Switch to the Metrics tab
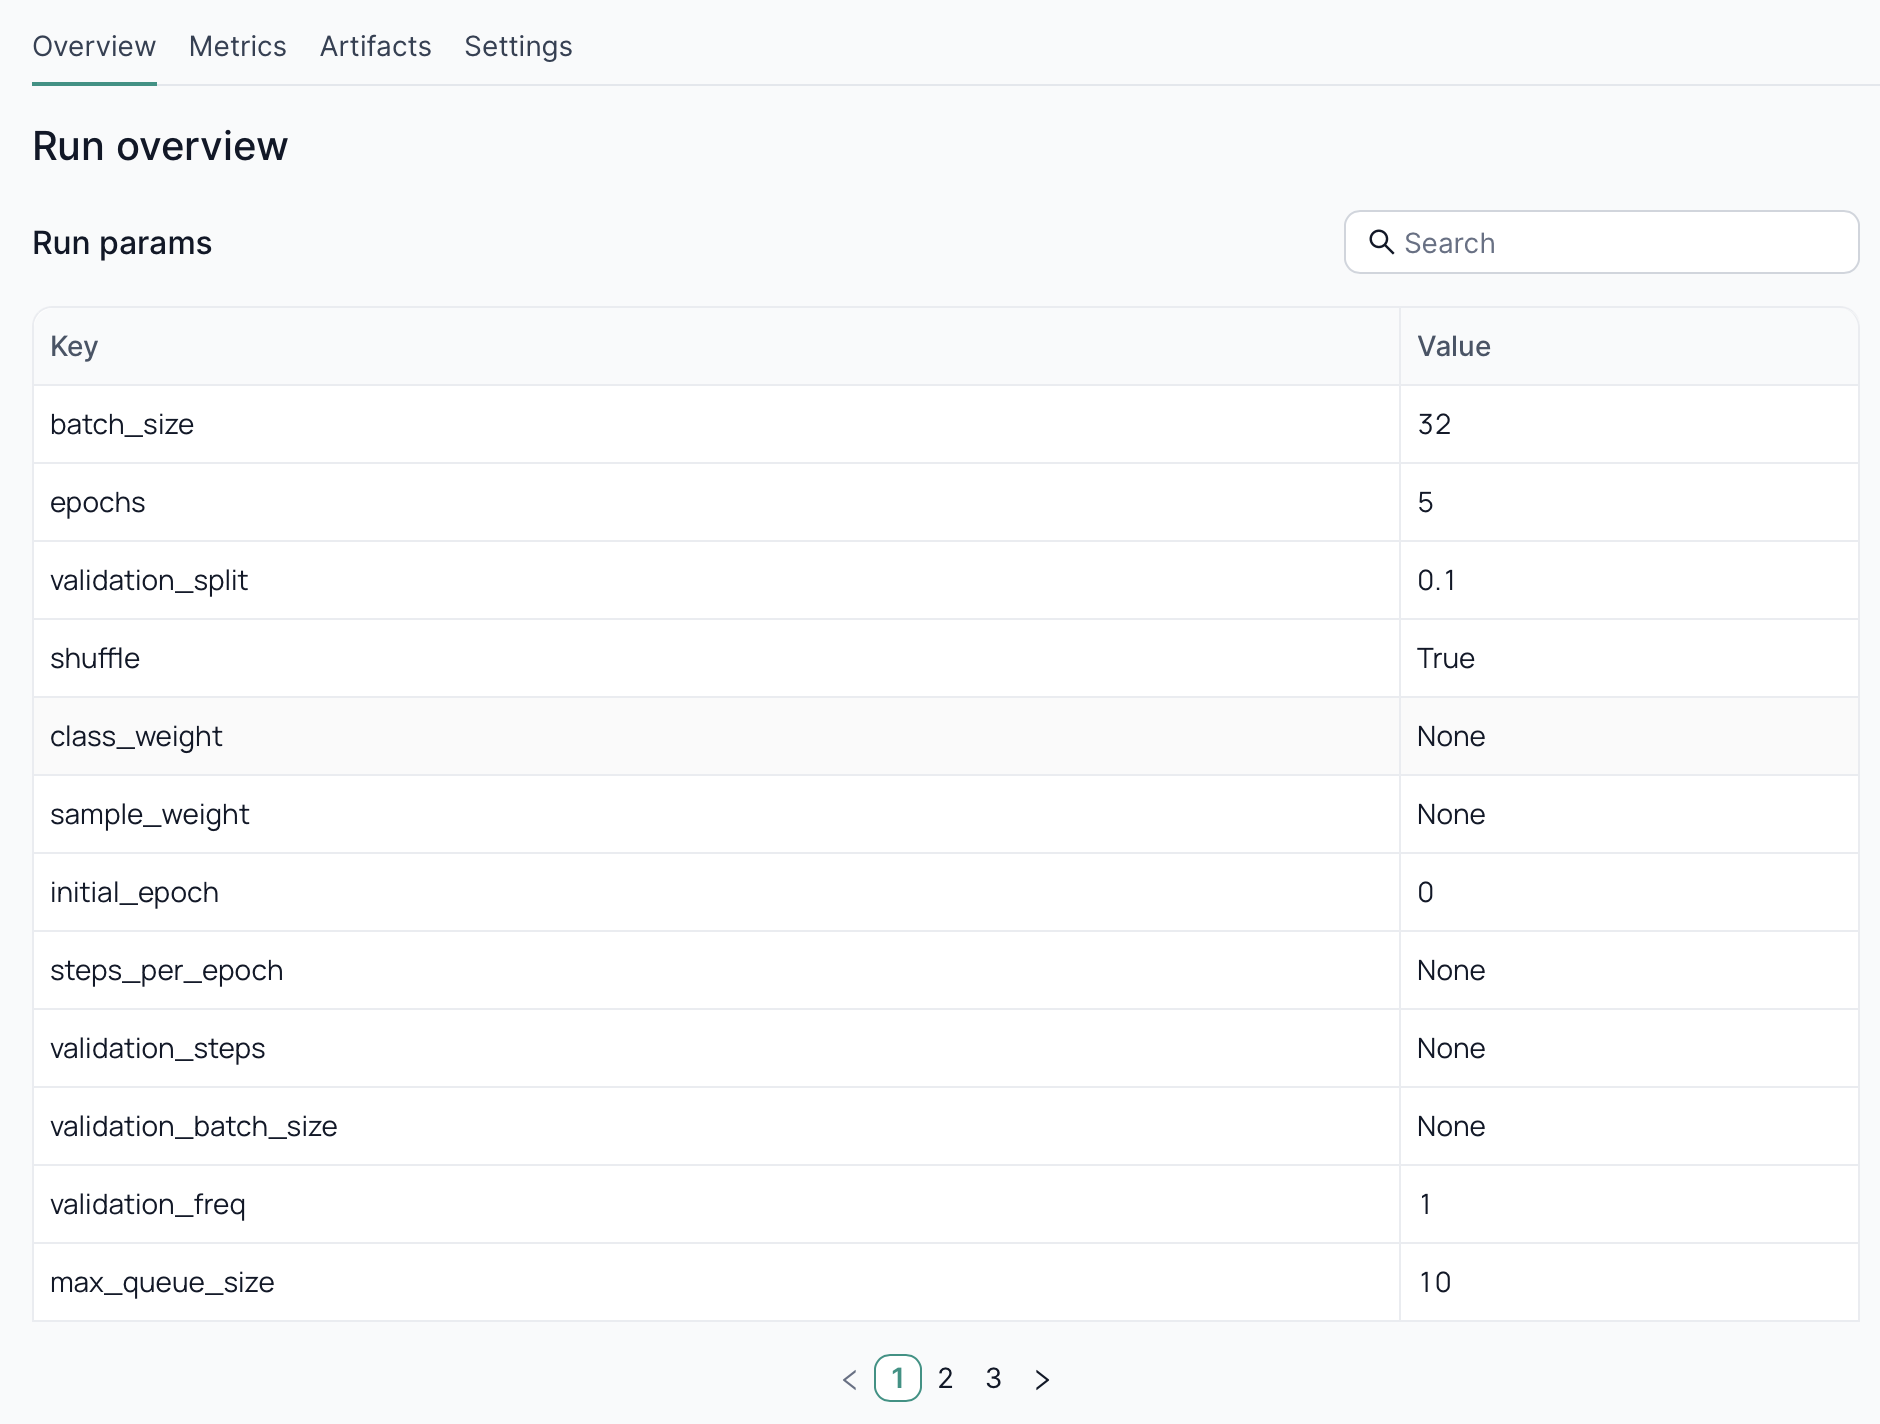1880x1424 pixels. pos(237,46)
